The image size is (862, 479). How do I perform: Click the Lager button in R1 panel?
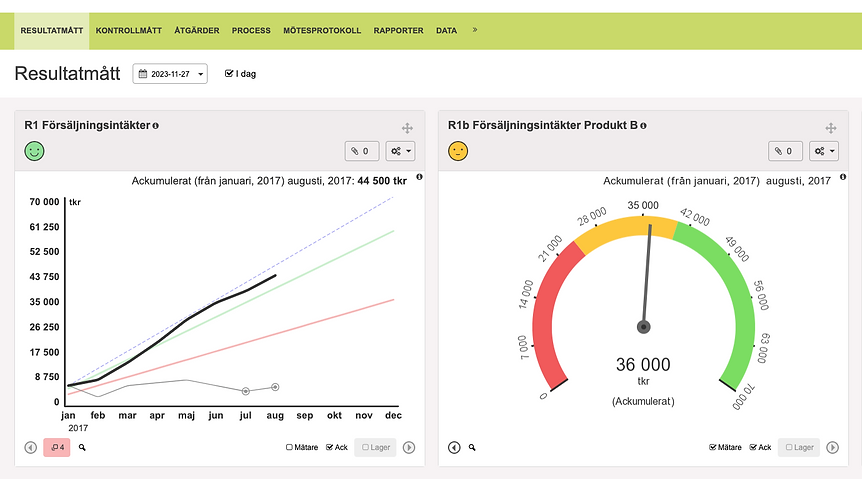(x=375, y=448)
